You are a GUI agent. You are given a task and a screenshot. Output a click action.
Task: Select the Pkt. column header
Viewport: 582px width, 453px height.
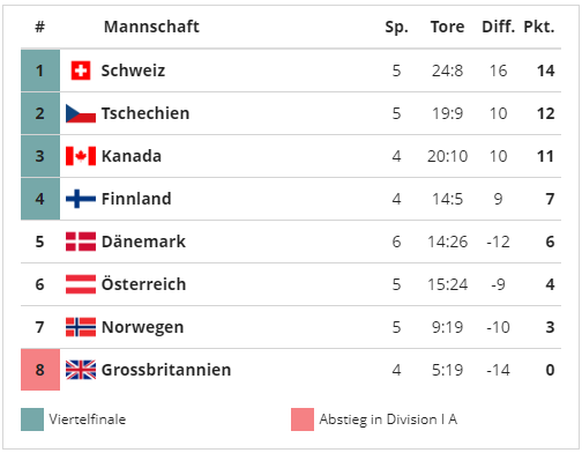pyautogui.click(x=539, y=27)
